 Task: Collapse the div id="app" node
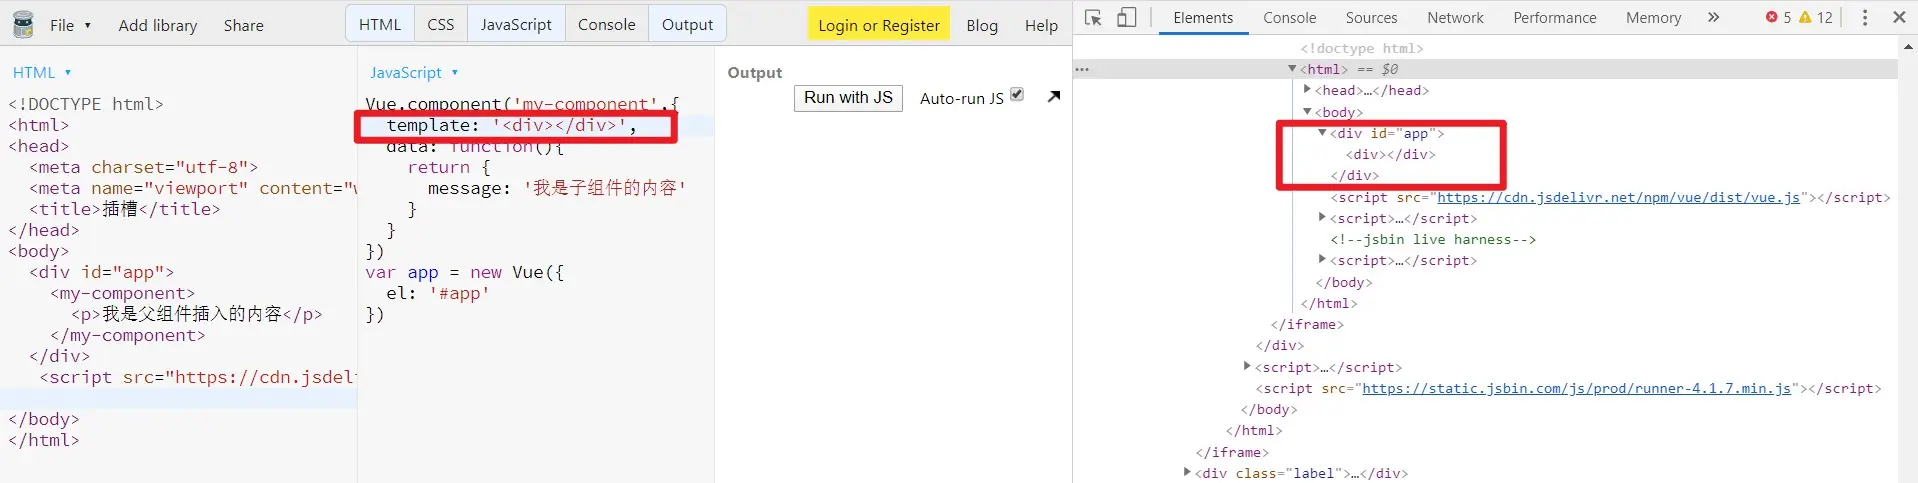point(1322,132)
